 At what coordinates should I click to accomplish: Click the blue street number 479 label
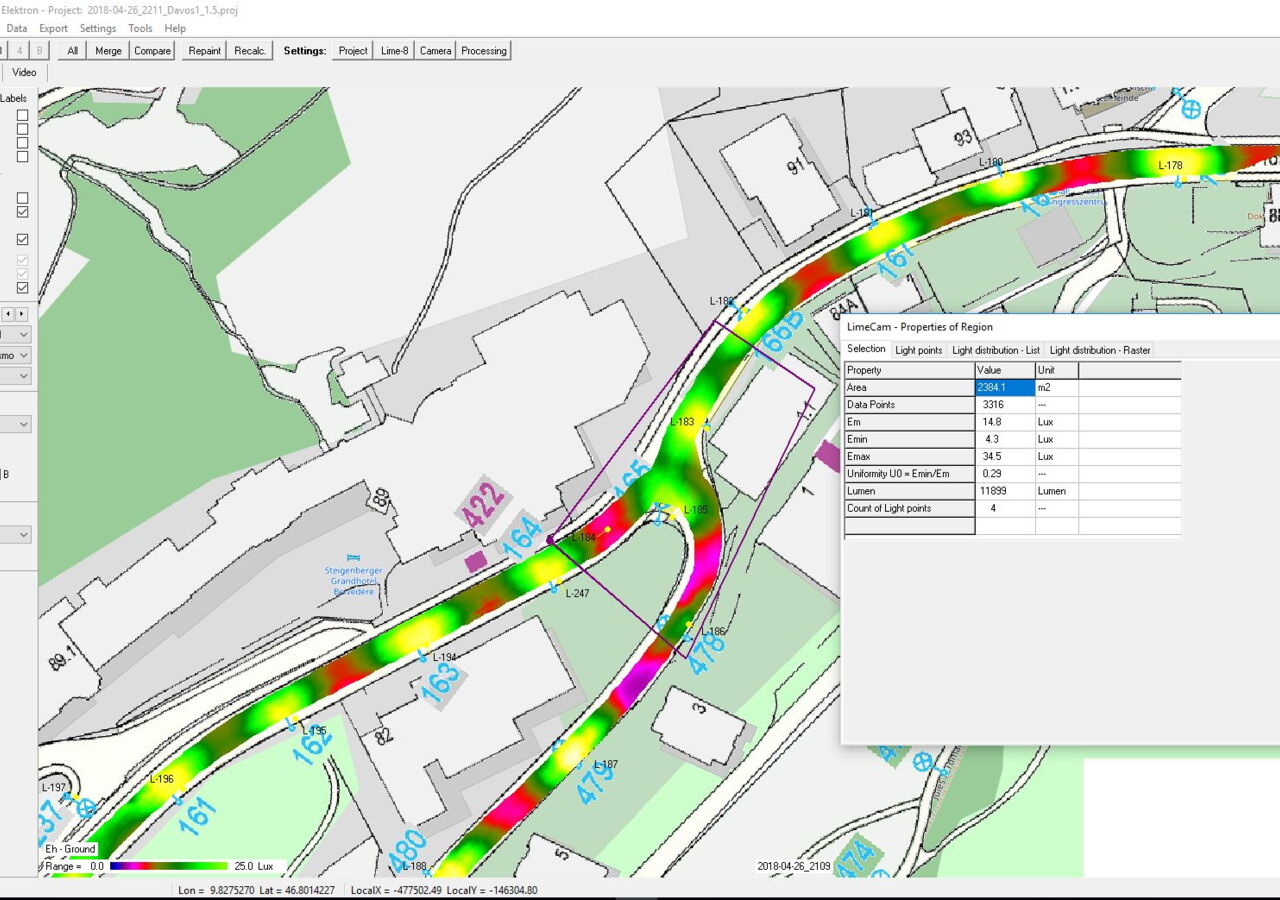595,782
